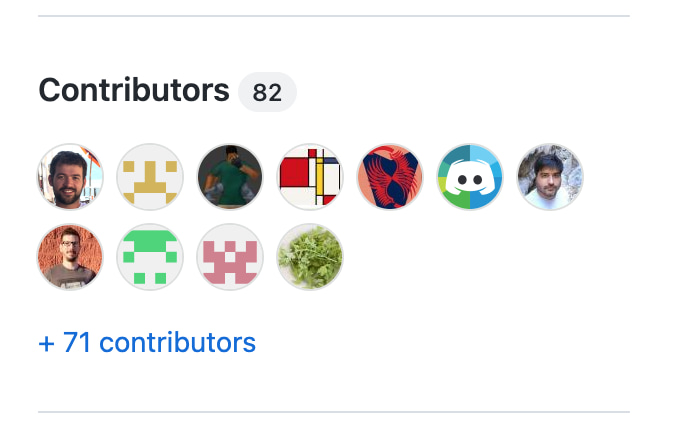Open the first contributor's bearded smiling photo
Screen dimensions: 684x426
70,177
